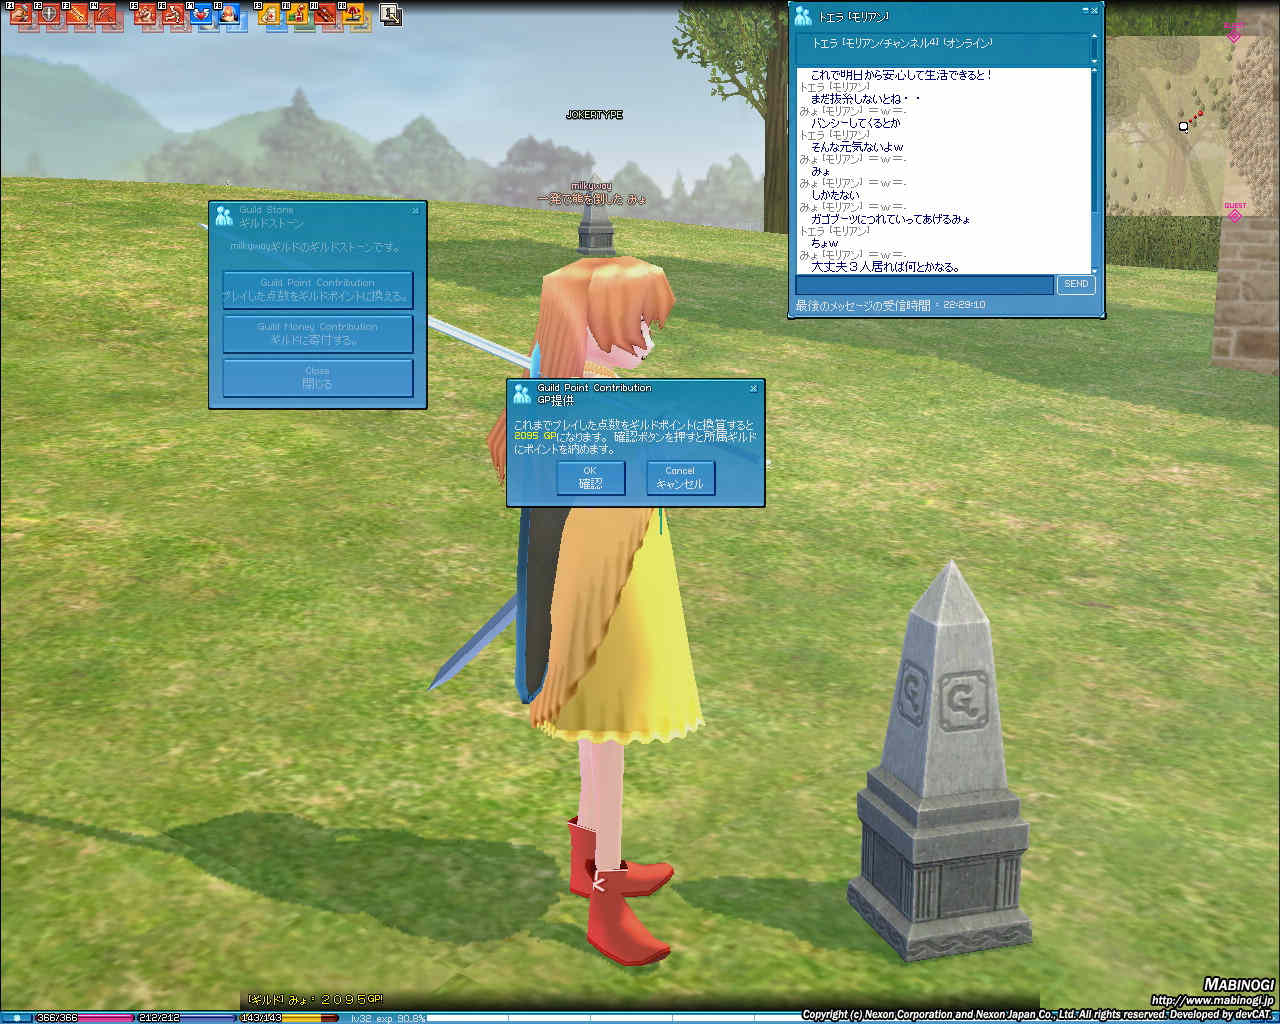Select the F2 shield defense skill icon

[48, 14]
